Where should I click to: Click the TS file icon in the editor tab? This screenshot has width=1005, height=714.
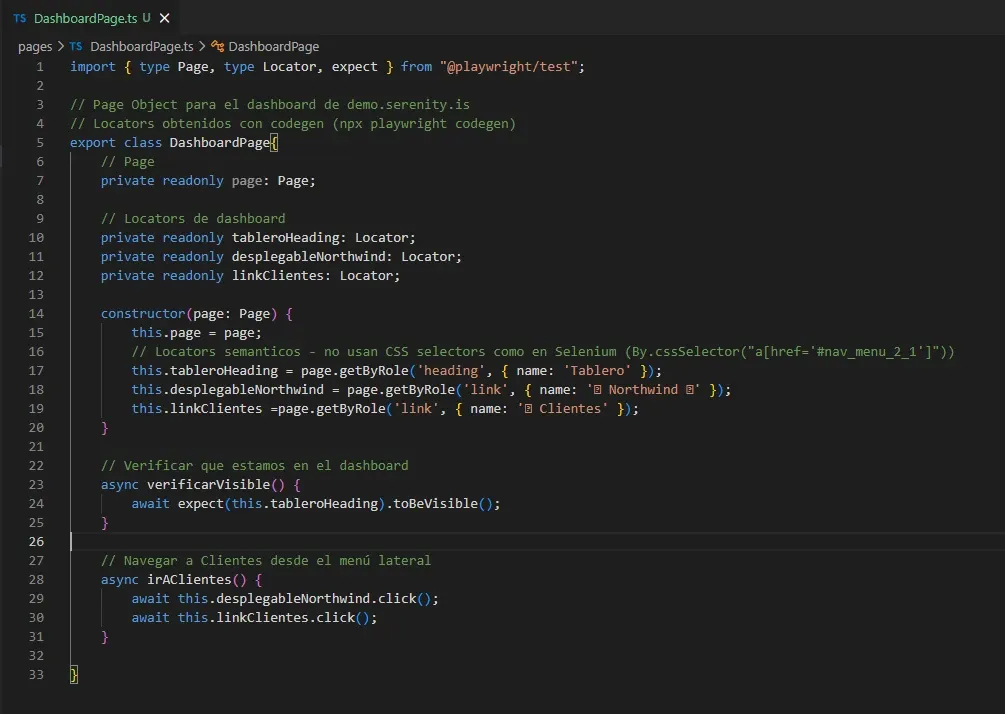tap(19, 18)
